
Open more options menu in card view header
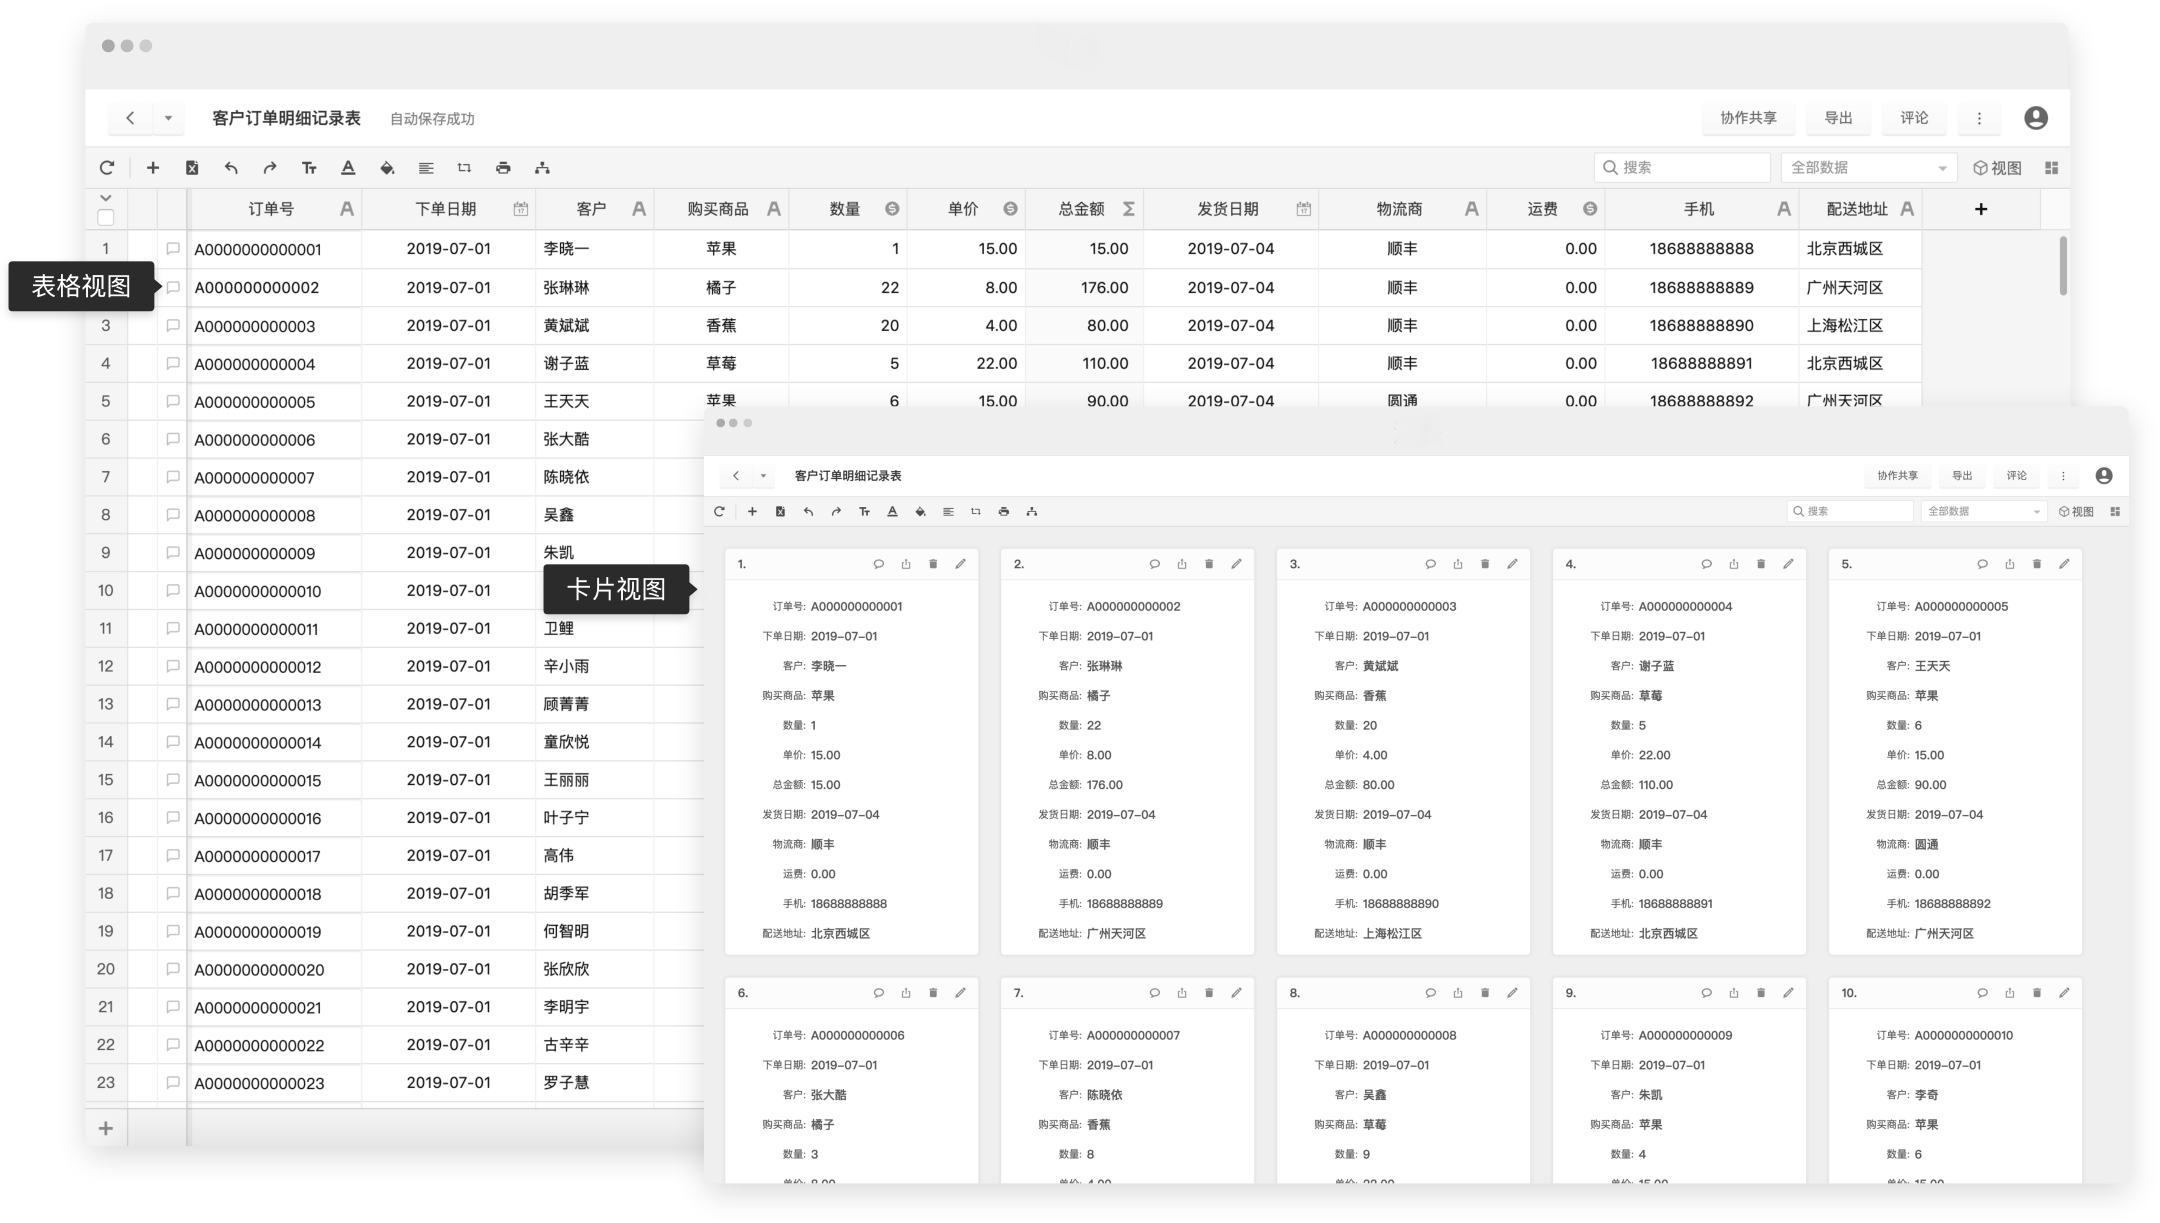2063,476
